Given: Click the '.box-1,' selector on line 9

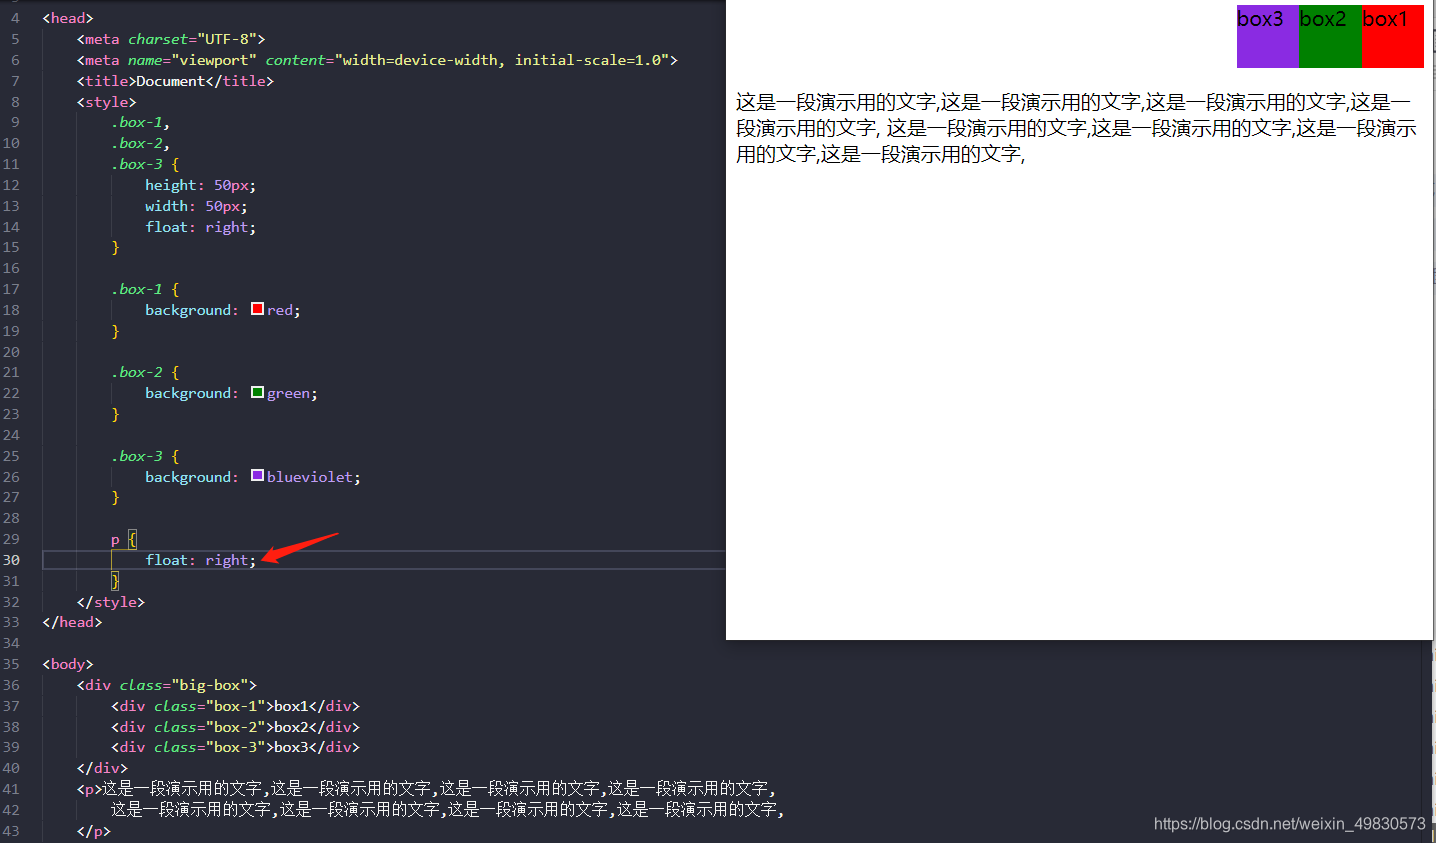Looking at the screenshot, I should [140, 122].
